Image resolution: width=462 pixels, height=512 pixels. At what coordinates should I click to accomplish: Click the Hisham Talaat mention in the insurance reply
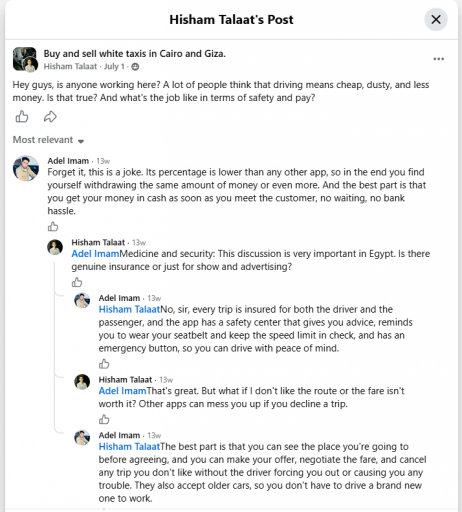(129, 309)
